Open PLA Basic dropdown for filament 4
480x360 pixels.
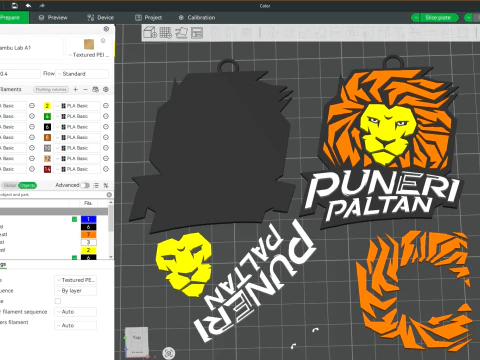[77, 116]
